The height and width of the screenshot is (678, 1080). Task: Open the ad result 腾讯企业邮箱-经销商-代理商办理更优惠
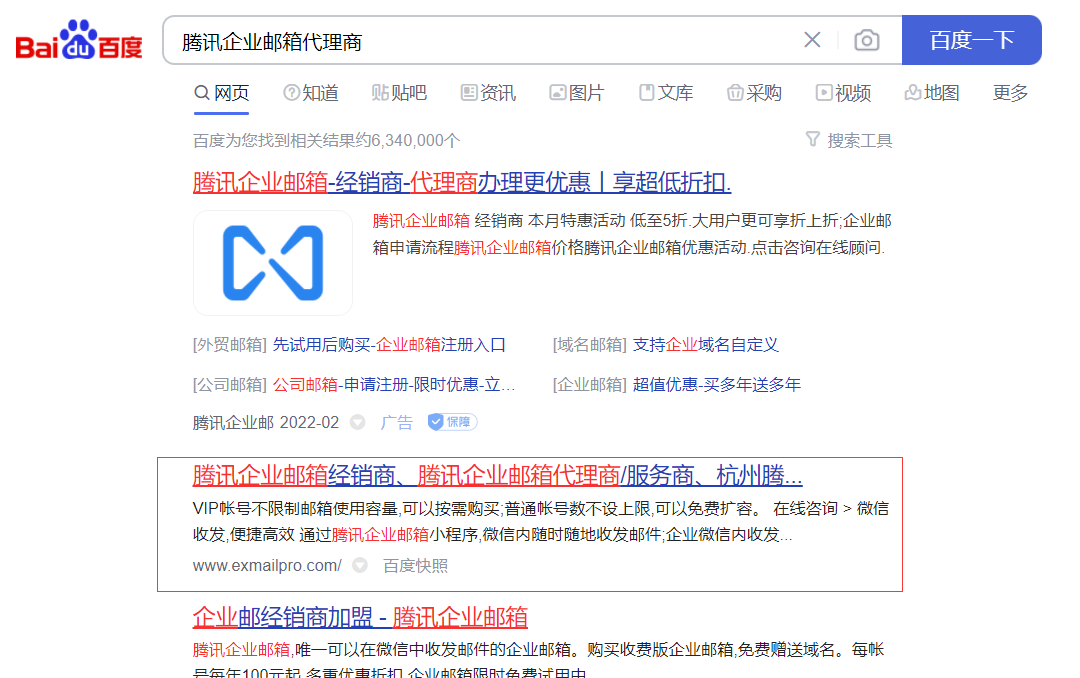(x=461, y=183)
